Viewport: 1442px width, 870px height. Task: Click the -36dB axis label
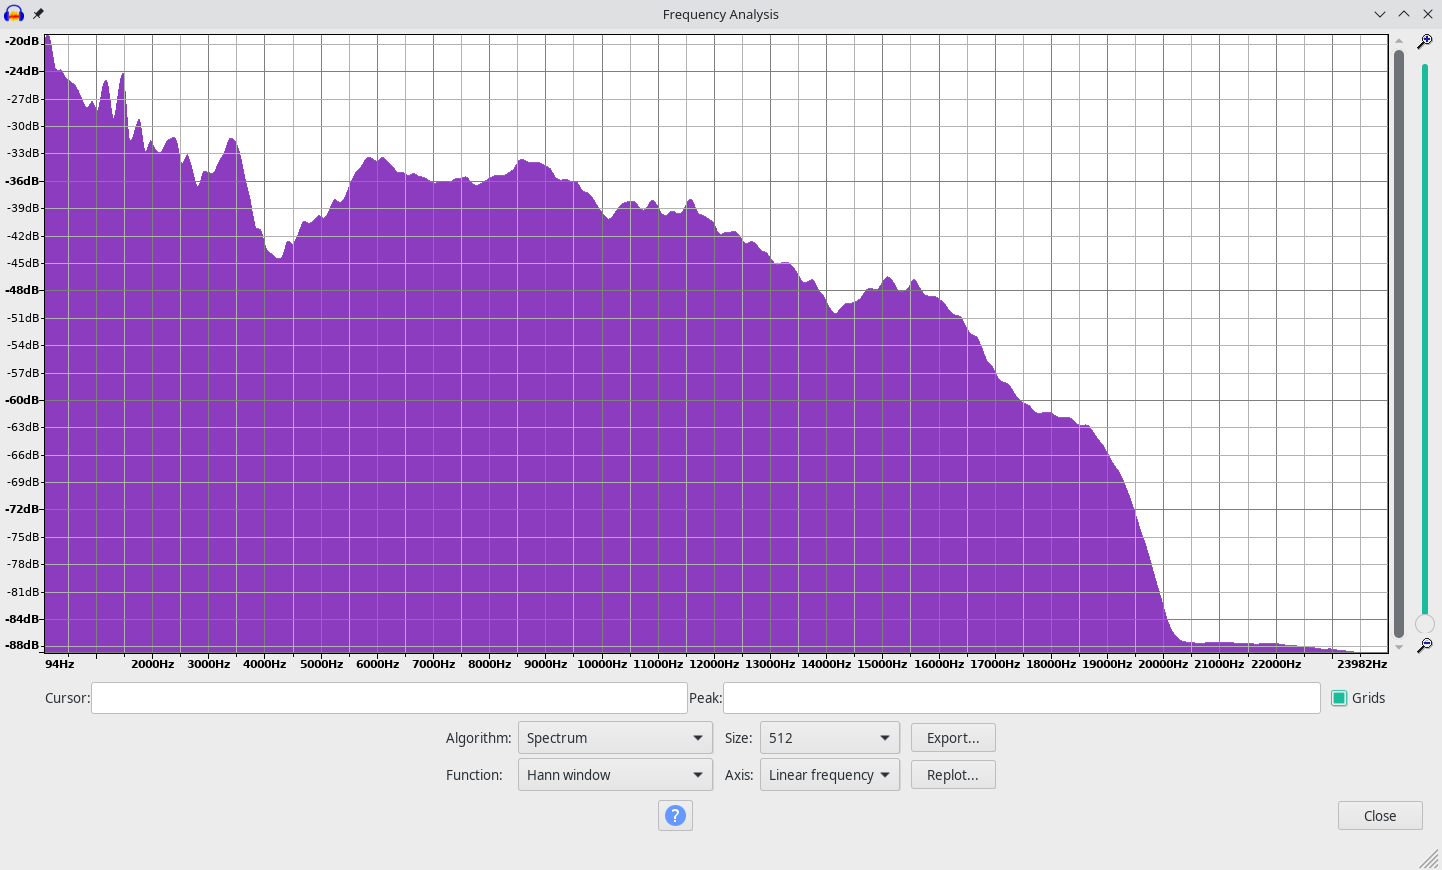coord(22,181)
